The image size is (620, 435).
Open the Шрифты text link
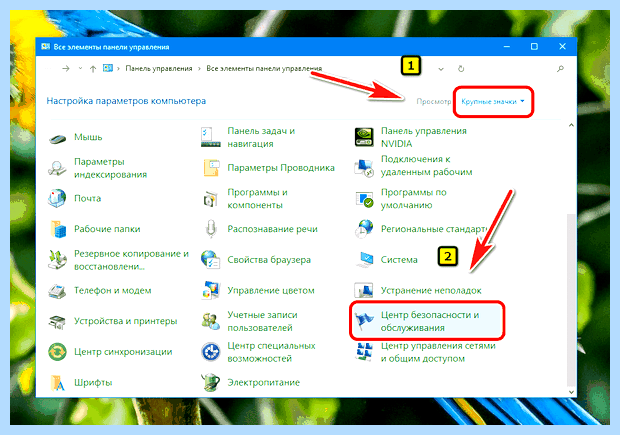click(x=93, y=383)
